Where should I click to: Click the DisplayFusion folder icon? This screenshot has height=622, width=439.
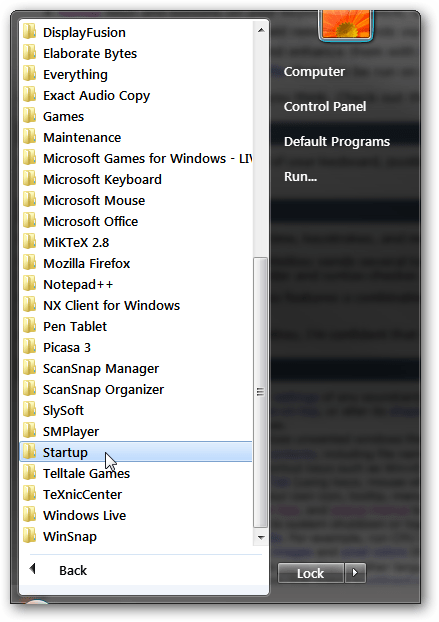coord(30,32)
